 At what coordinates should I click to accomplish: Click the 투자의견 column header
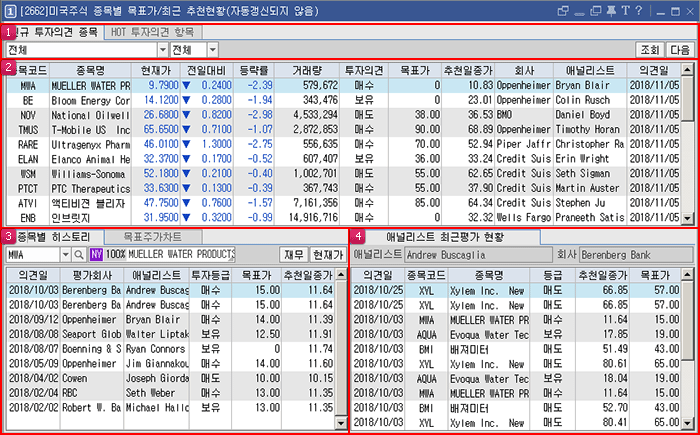(364, 70)
